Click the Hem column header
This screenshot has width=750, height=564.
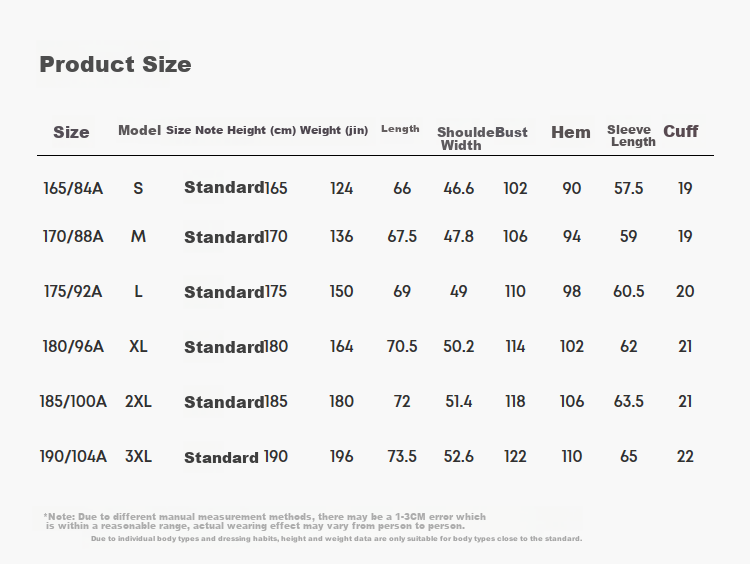pos(571,132)
